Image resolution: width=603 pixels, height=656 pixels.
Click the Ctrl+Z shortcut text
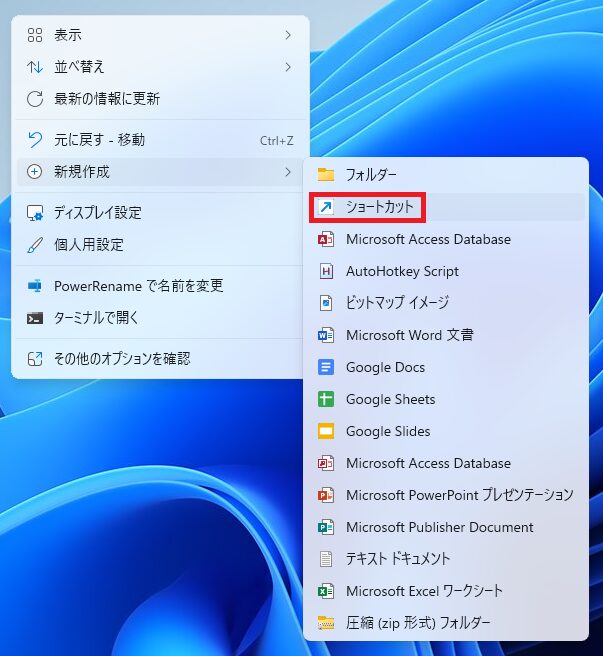point(277,141)
